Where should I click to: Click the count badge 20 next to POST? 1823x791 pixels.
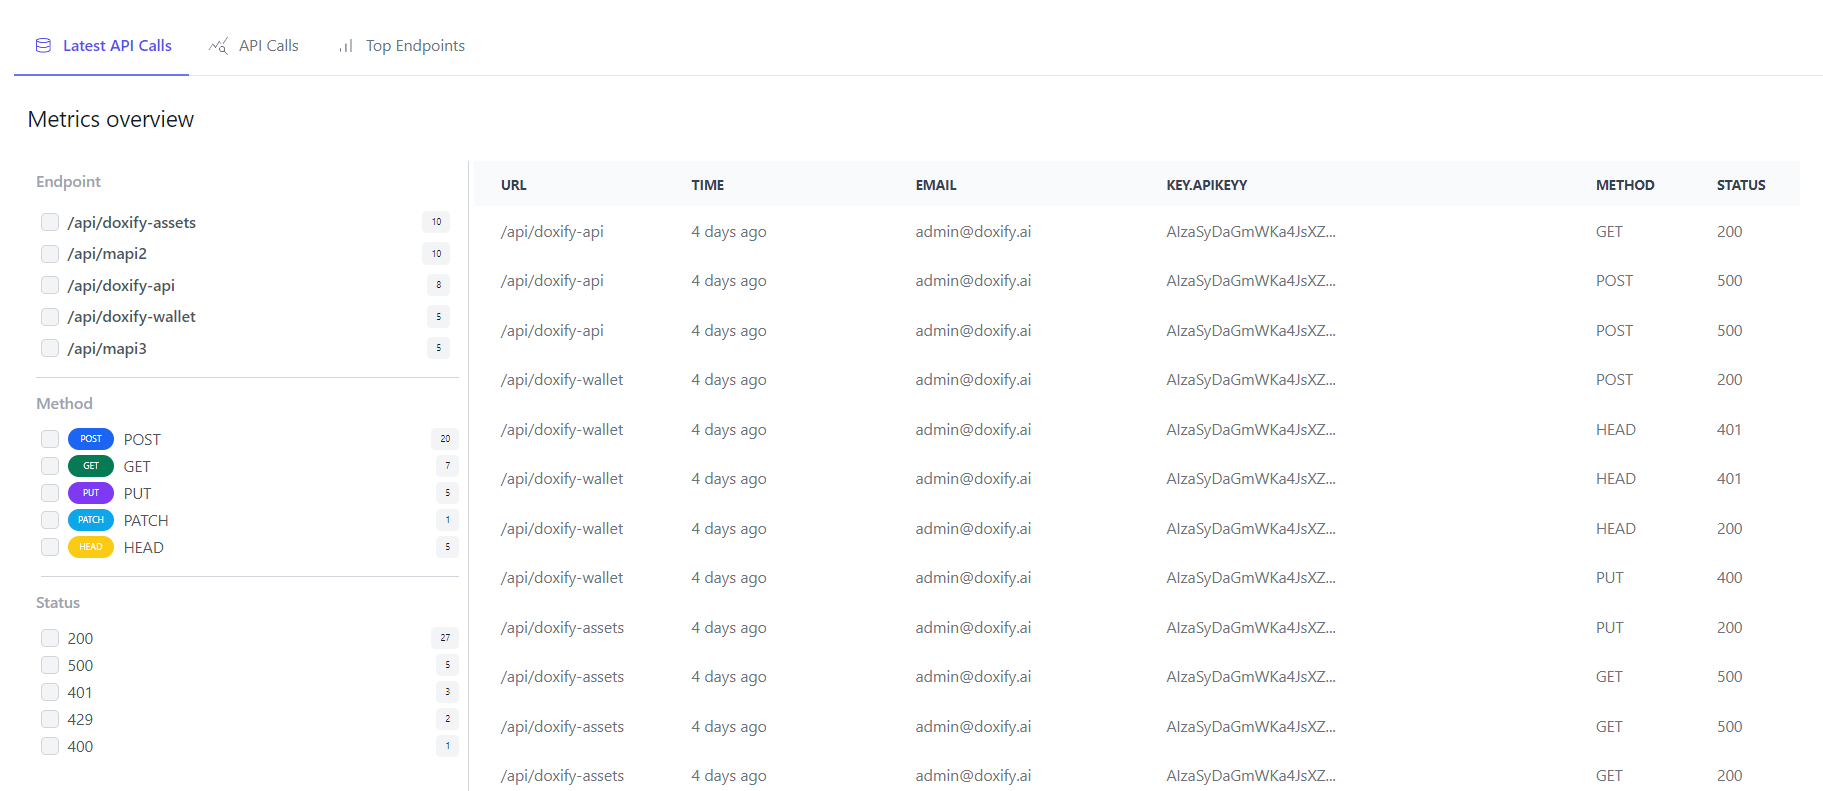point(445,439)
